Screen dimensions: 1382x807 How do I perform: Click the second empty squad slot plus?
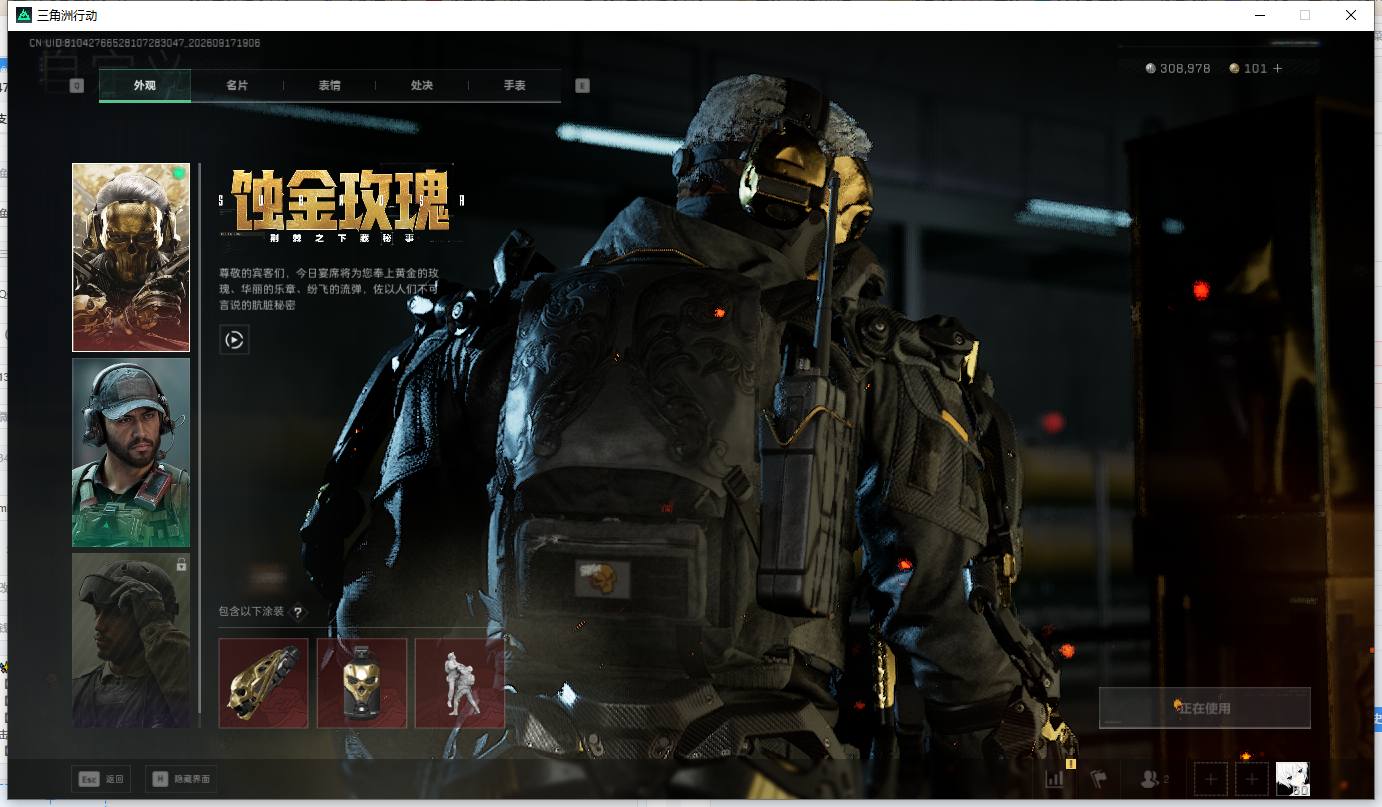point(1251,778)
